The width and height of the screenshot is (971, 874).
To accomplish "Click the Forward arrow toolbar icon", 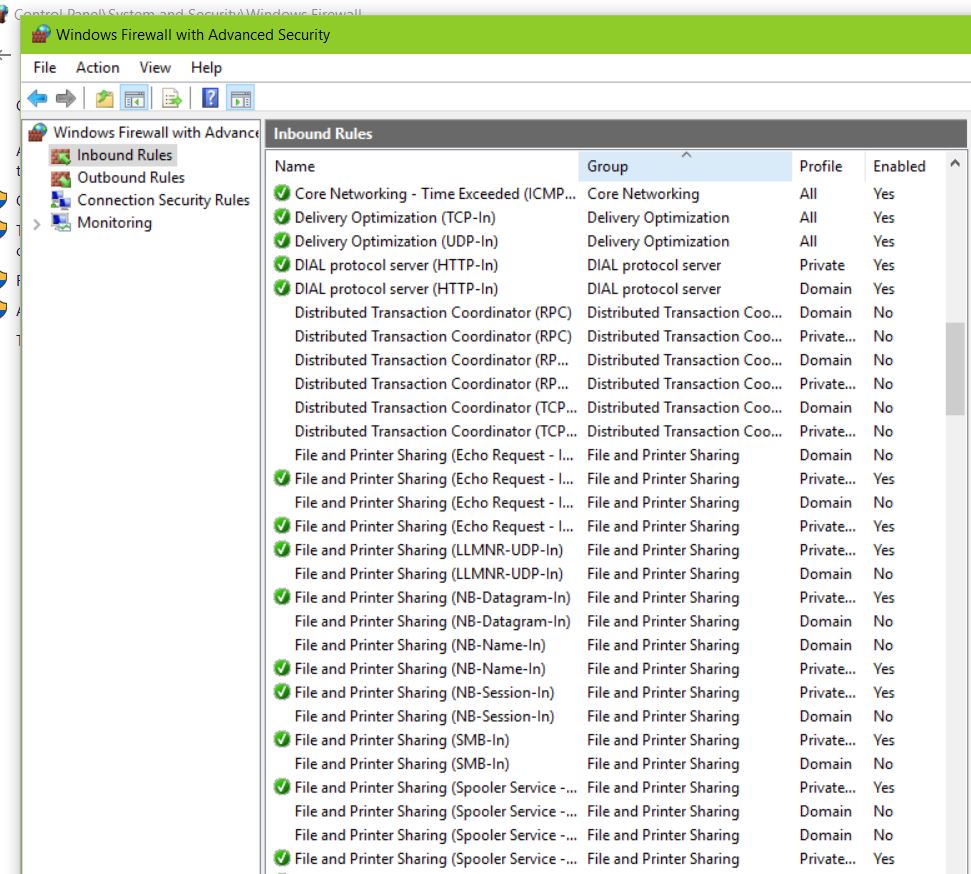I will (65, 98).
